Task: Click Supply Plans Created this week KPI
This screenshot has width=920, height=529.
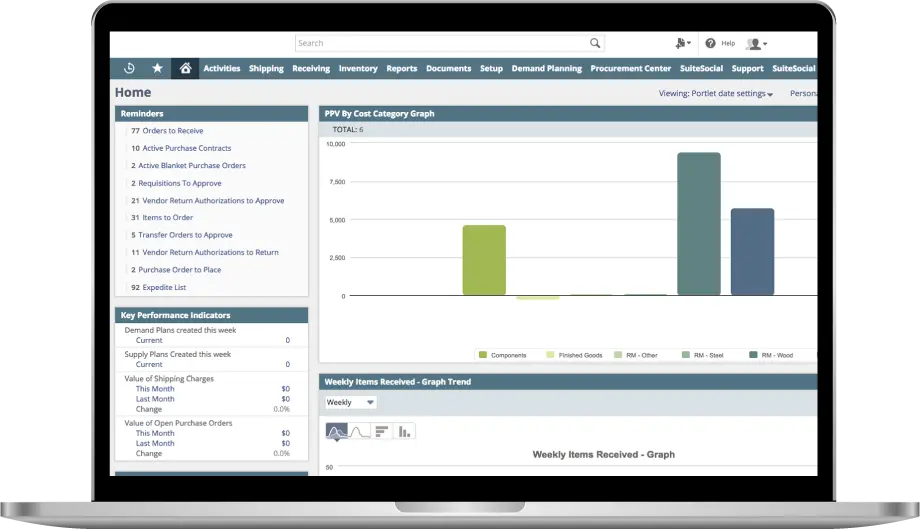Action: (x=178, y=354)
